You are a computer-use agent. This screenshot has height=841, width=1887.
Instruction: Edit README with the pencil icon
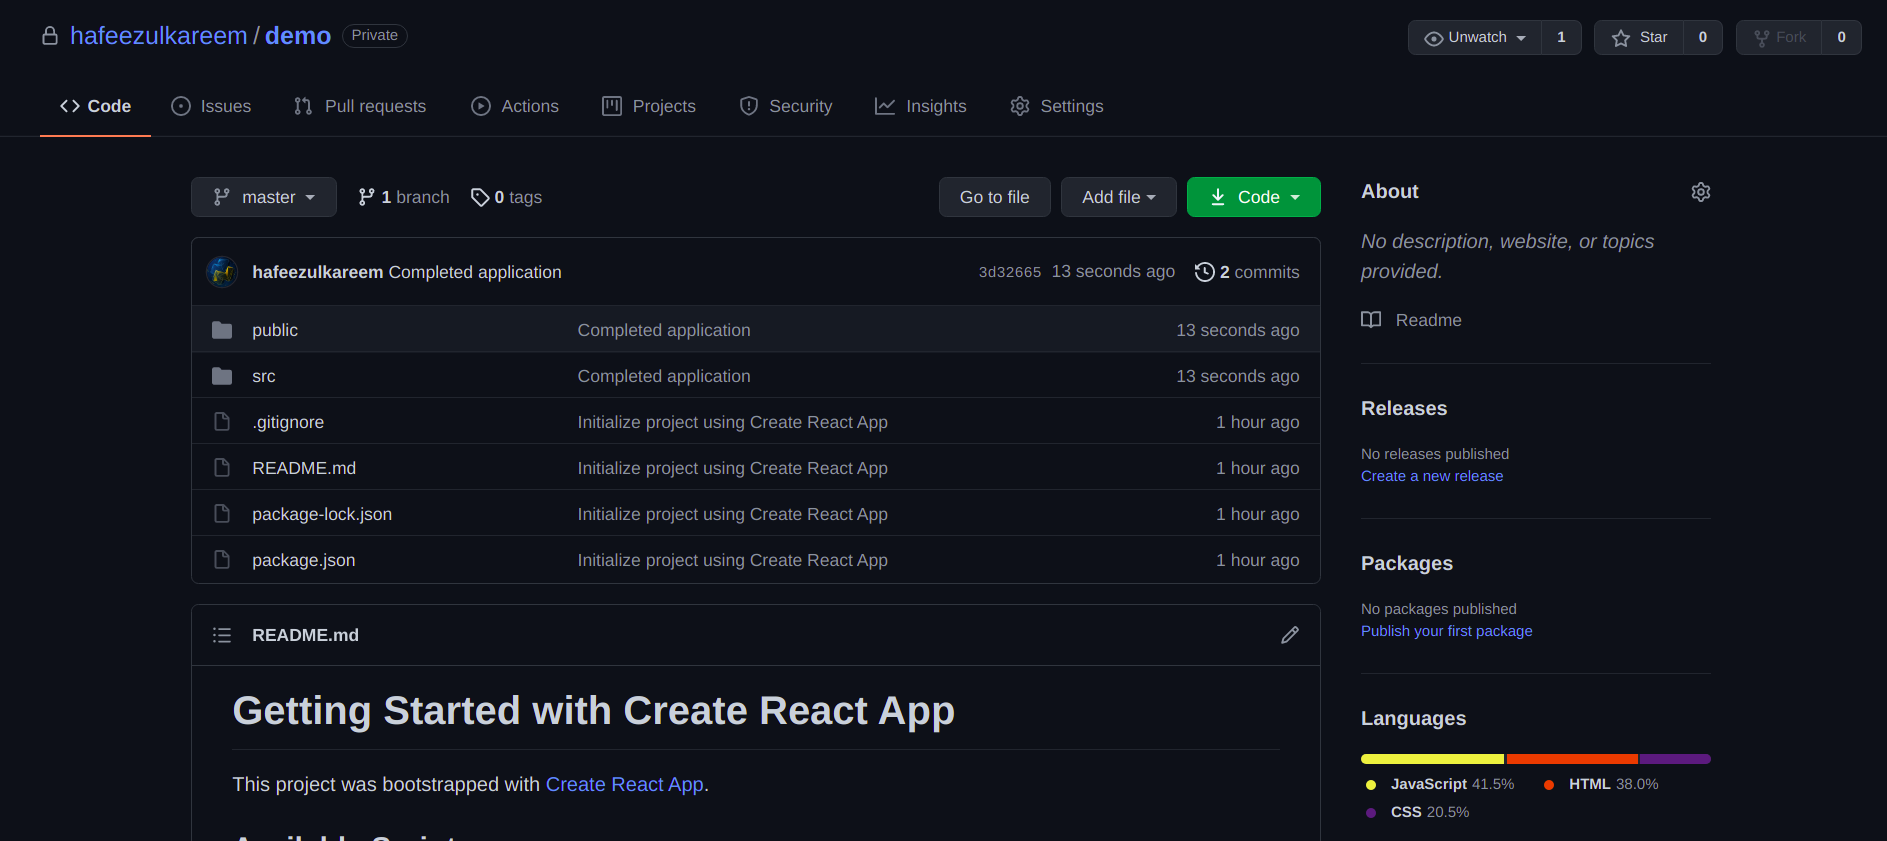point(1290,635)
